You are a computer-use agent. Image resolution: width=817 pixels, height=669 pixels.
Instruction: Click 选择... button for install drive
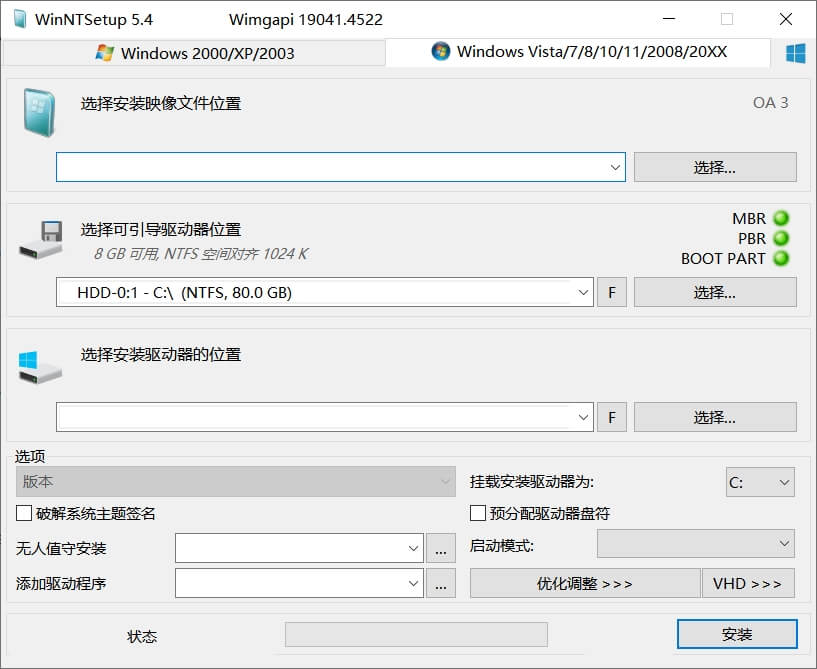(x=715, y=417)
